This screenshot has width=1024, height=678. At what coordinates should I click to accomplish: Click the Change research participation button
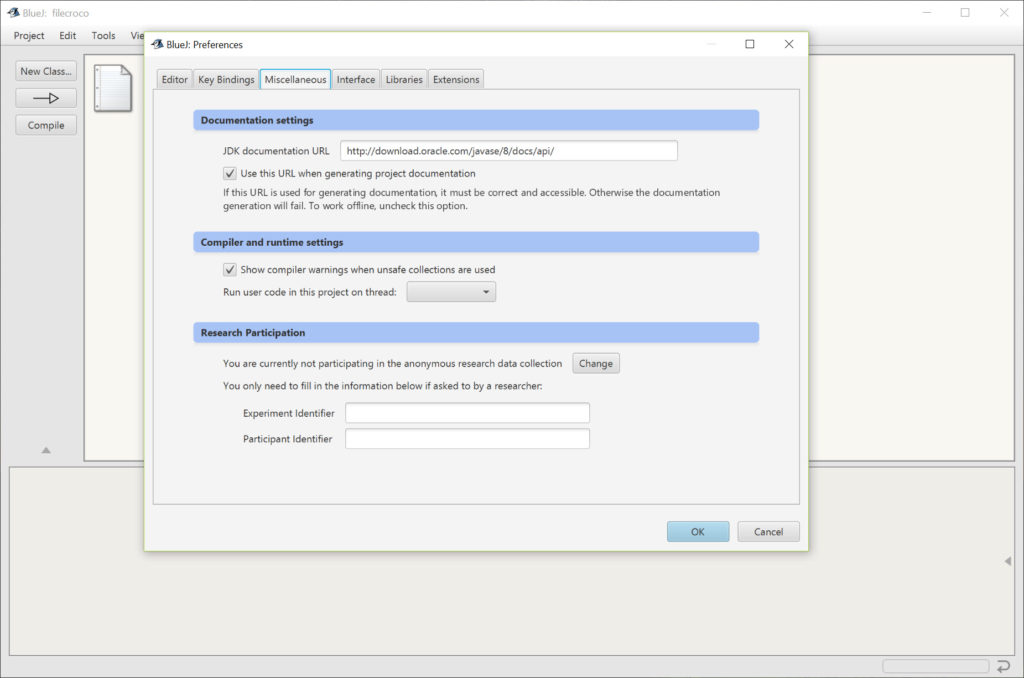click(x=596, y=363)
